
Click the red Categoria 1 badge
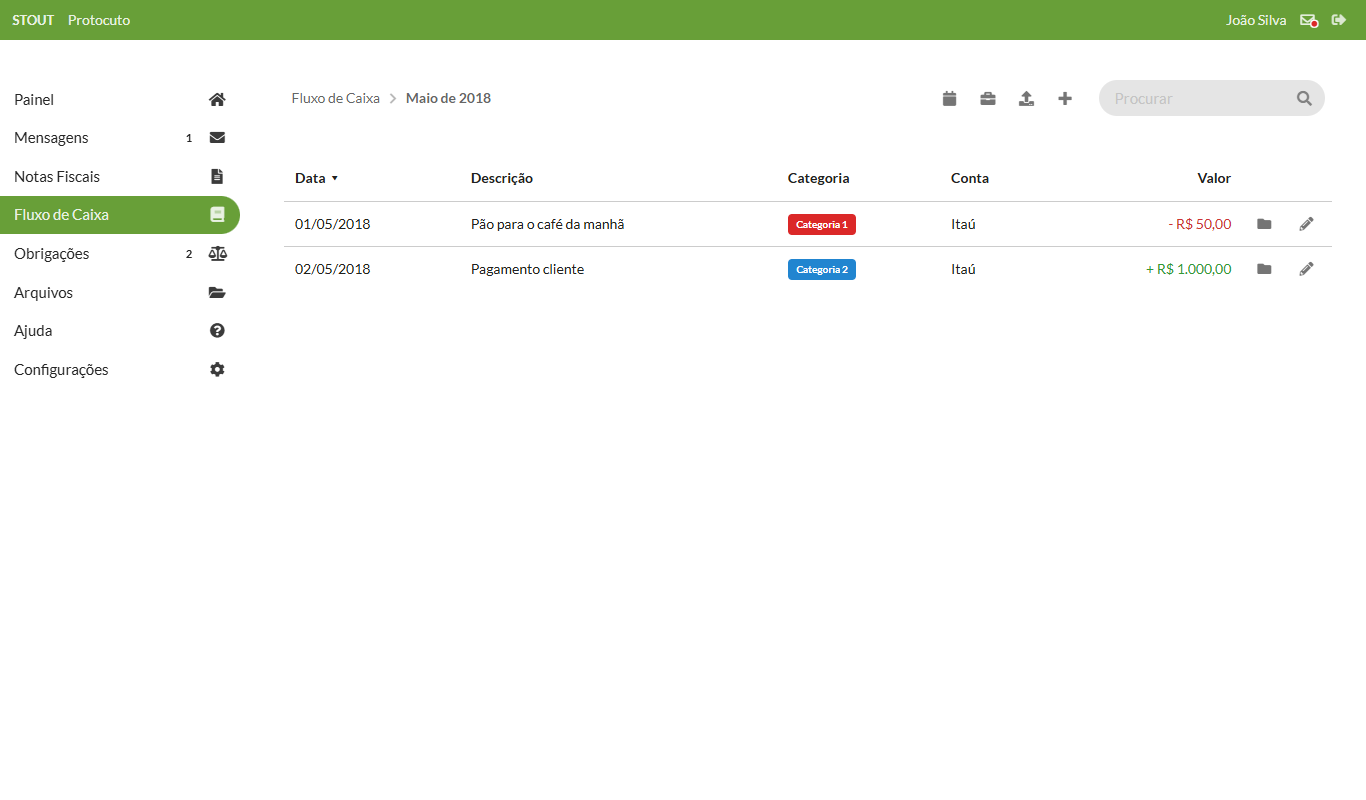click(821, 224)
